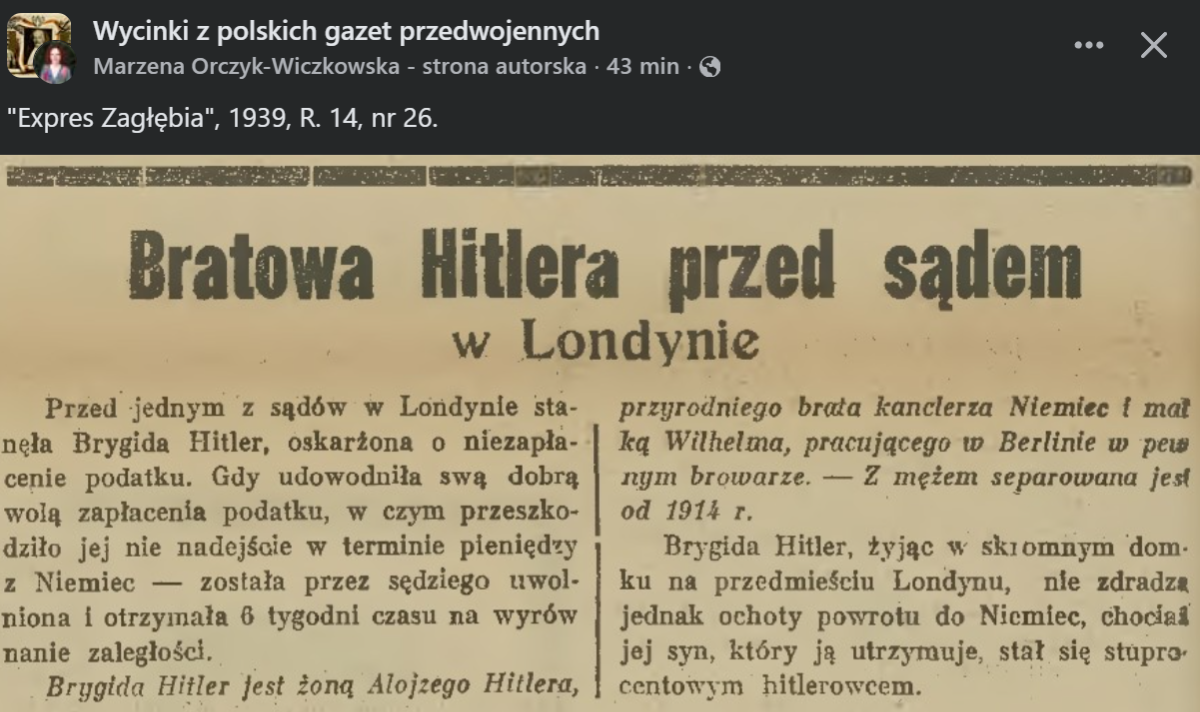
Task: Click the author's small round profile photo
Action: 55,65
